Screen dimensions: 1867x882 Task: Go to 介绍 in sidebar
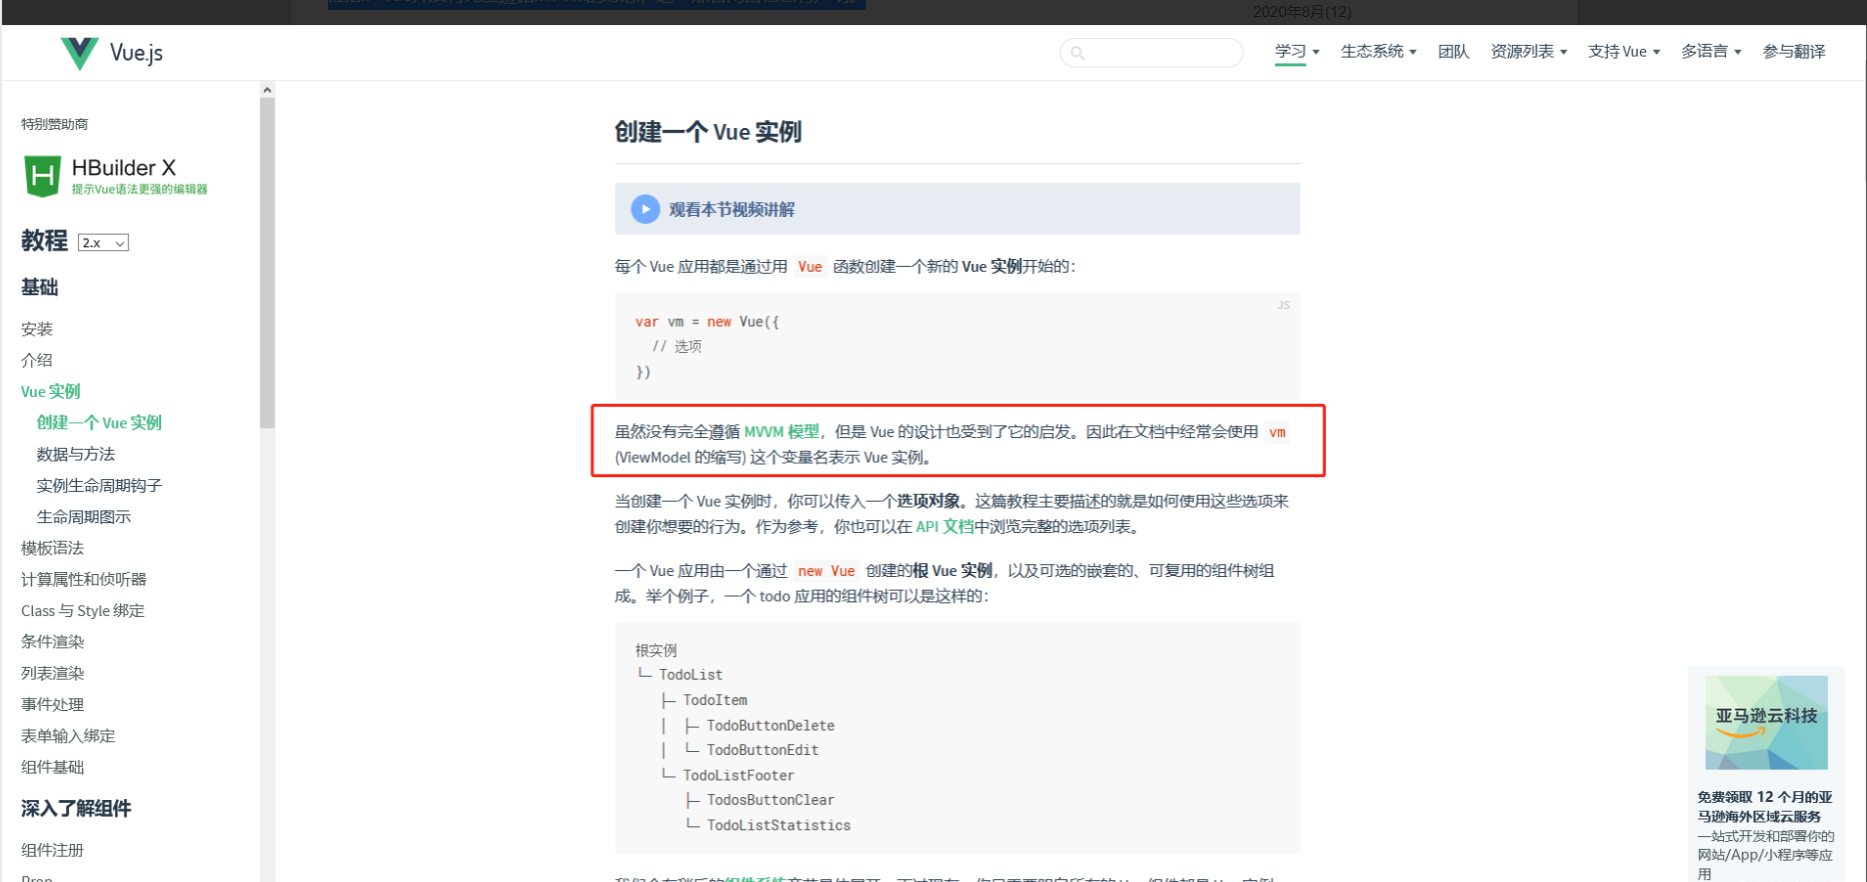click(x=37, y=360)
